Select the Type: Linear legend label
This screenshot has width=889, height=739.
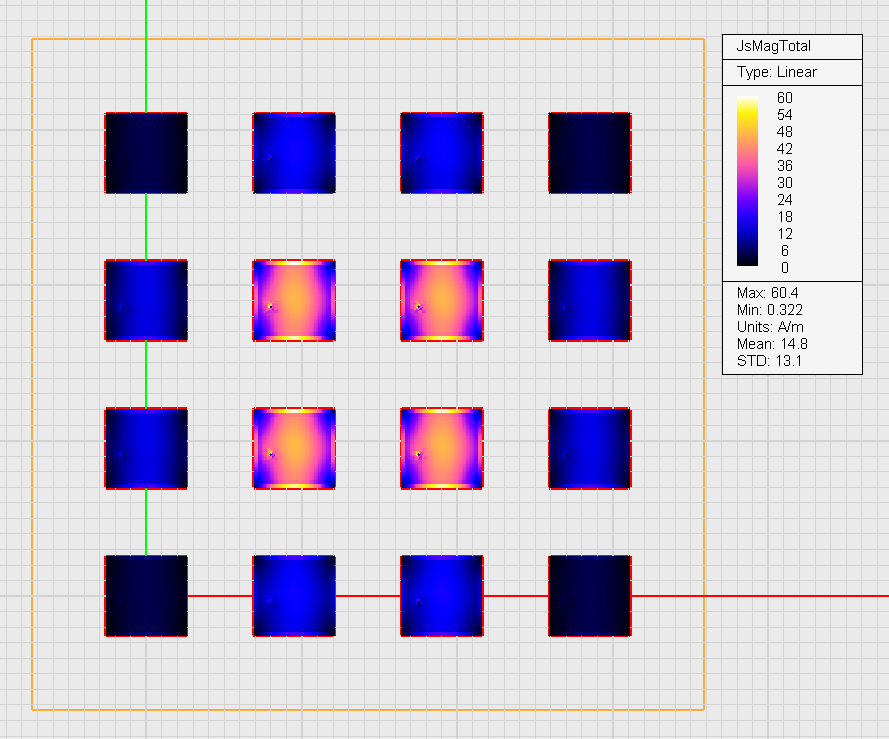776,72
